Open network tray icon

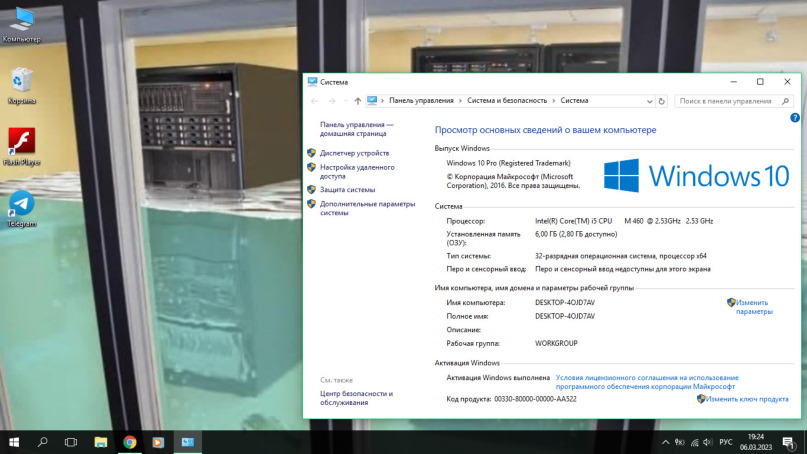pos(694,442)
